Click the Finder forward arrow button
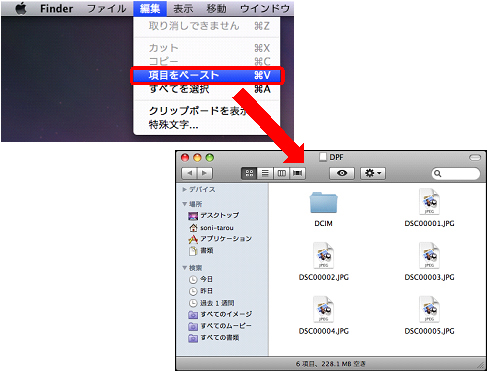This screenshot has height=371, width=487. [x=205, y=173]
